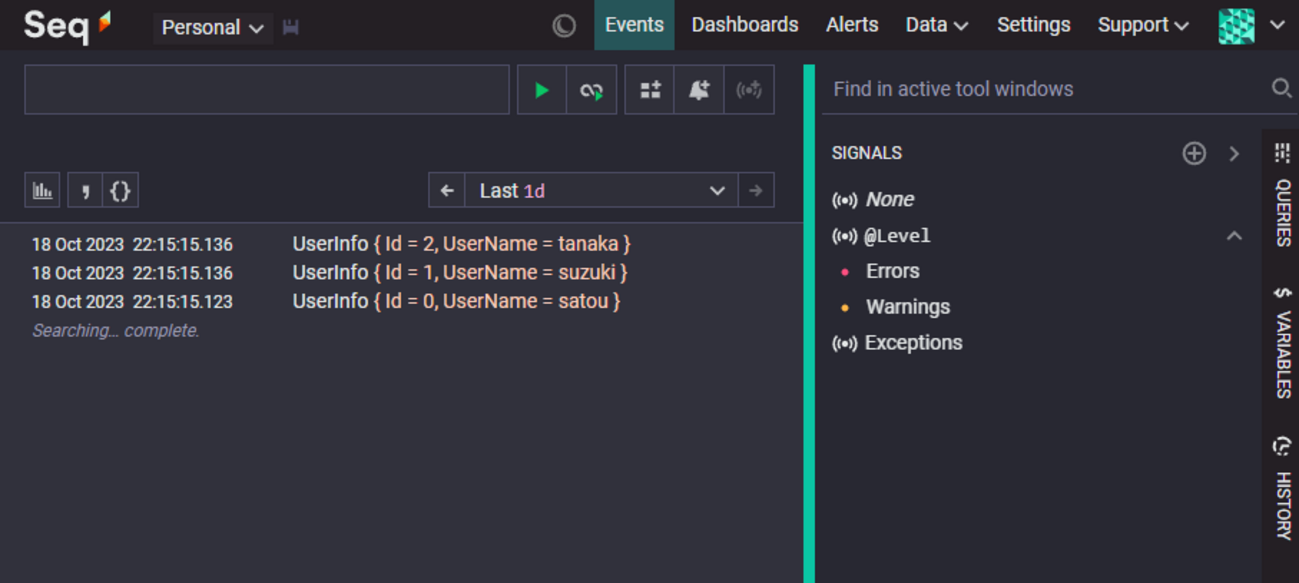
Task: Toggle the dark/light theme moon icon
Action: pos(564,26)
